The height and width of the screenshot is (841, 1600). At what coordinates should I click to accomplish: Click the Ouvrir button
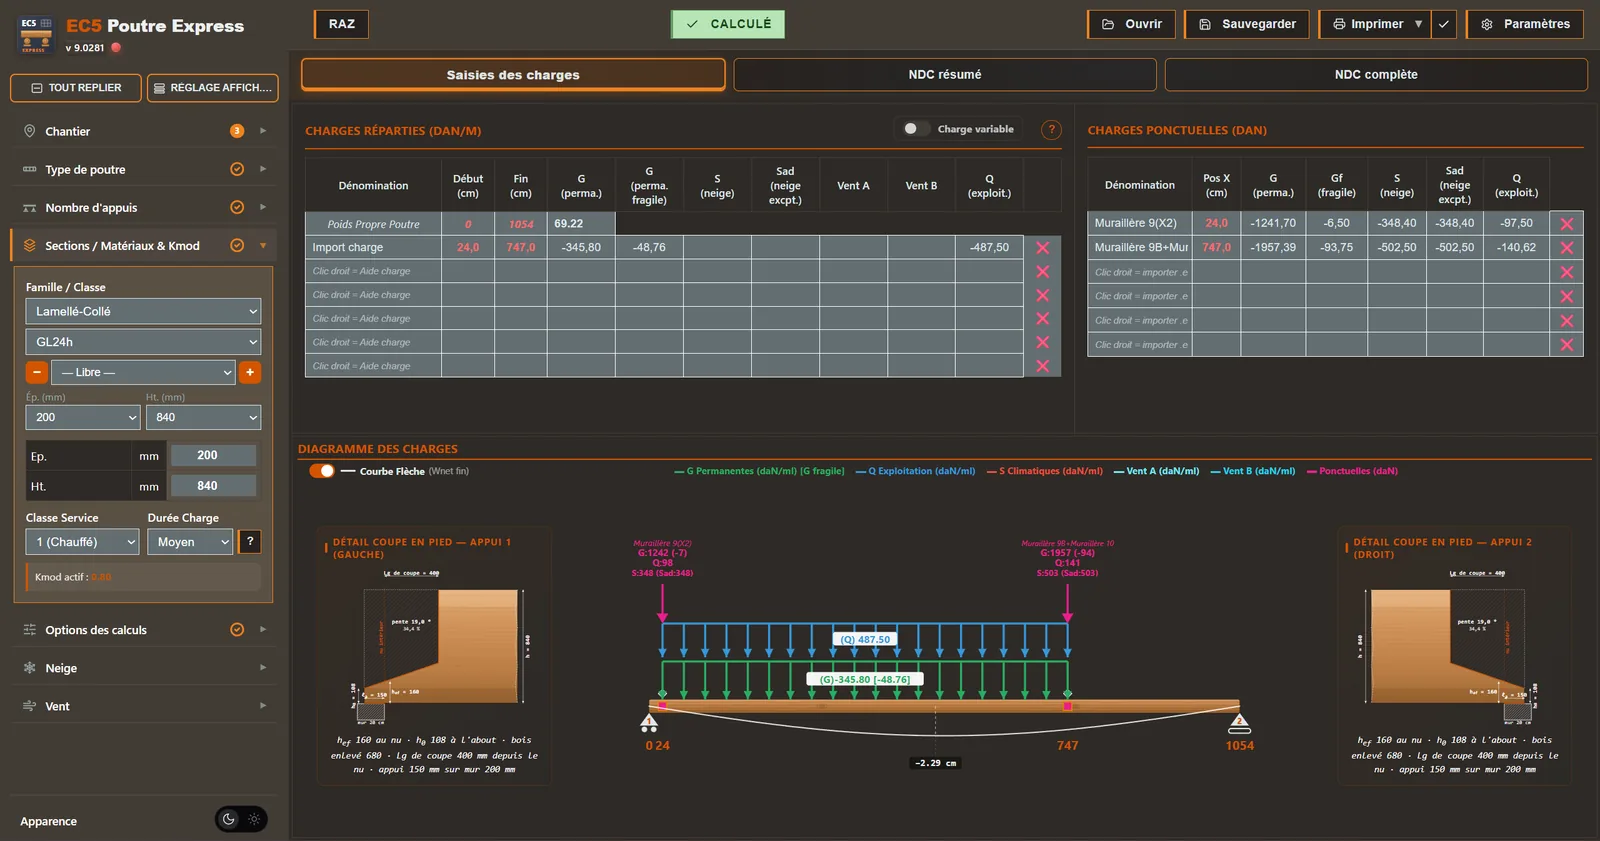(x=1132, y=24)
